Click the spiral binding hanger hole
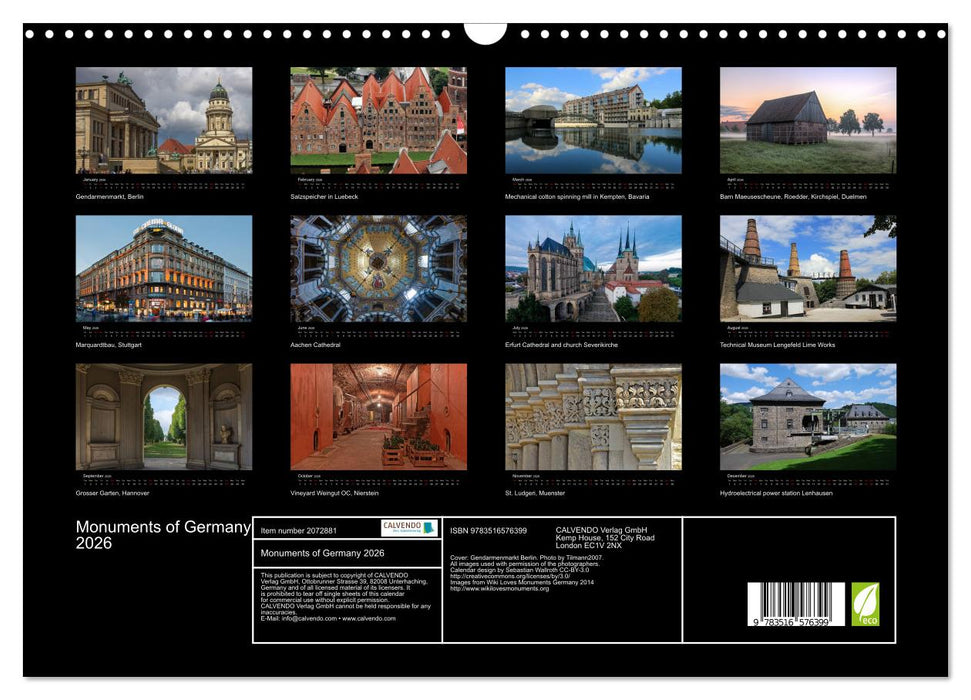This screenshot has height=700, width=971. pos(485,33)
